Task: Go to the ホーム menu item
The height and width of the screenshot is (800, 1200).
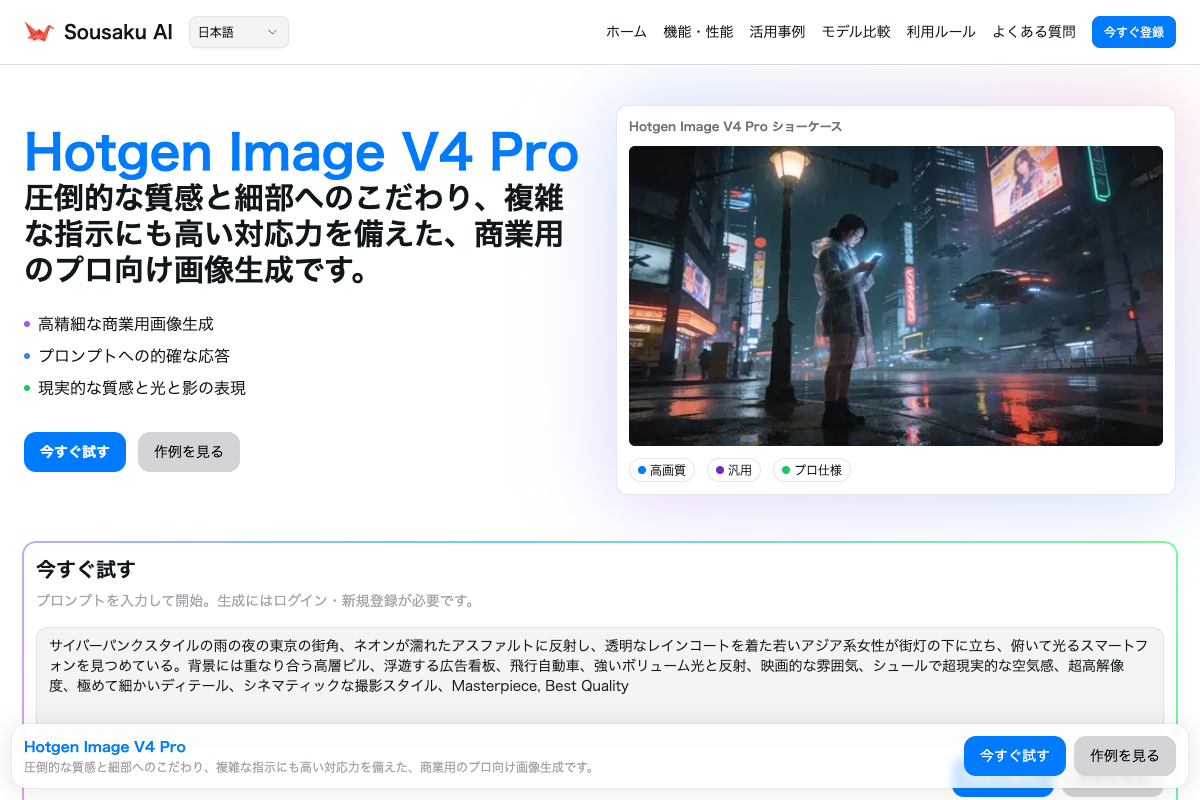Action: click(626, 32)
